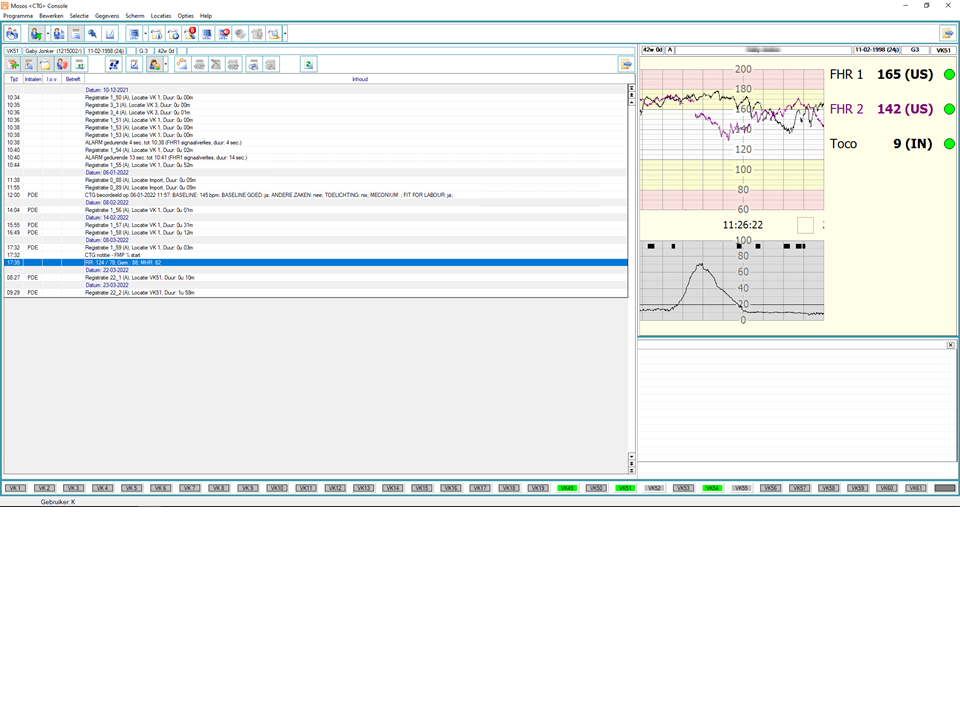
Task: Click the alarm notification icon with red badge
Action: (x=190, y=34)
